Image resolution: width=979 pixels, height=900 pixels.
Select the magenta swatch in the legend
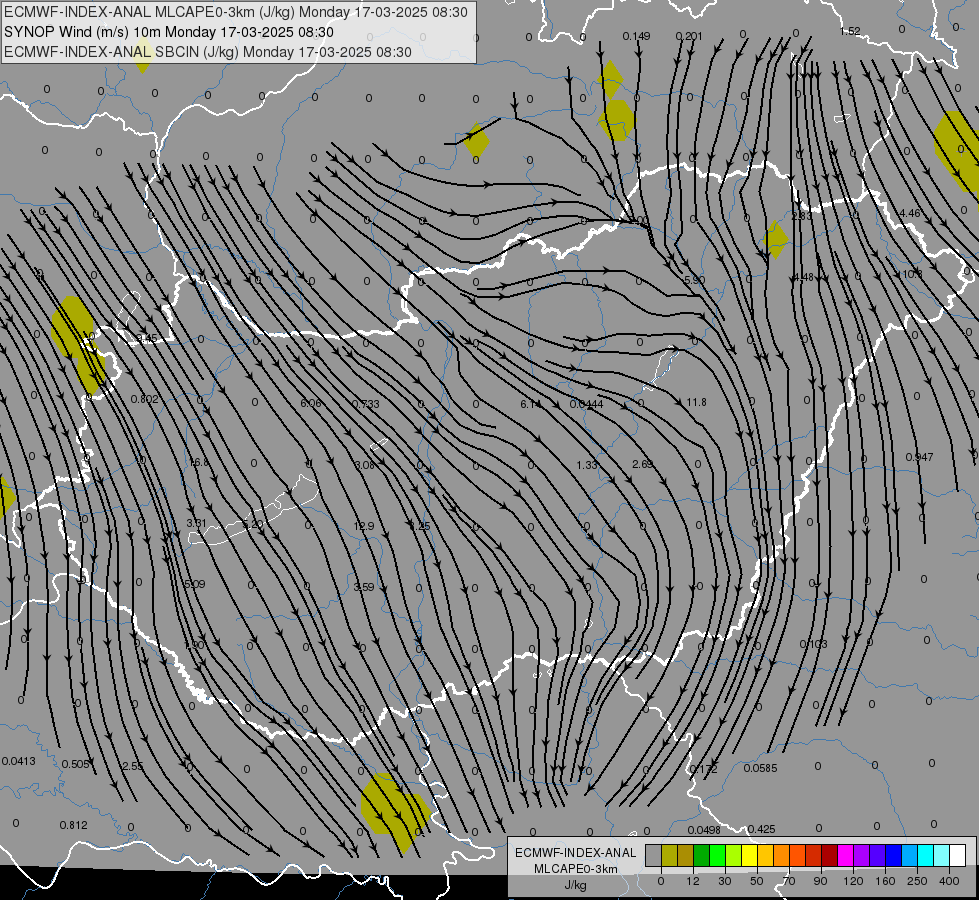click(846, 855)
